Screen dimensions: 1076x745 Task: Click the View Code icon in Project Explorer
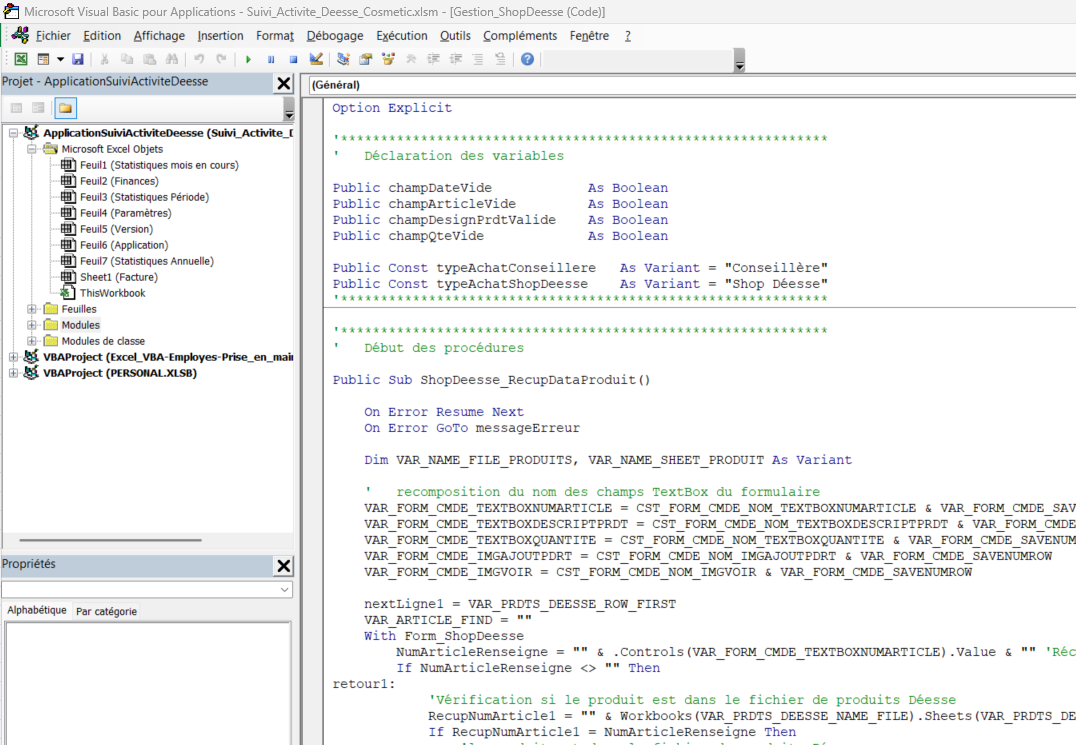(17, 110)
